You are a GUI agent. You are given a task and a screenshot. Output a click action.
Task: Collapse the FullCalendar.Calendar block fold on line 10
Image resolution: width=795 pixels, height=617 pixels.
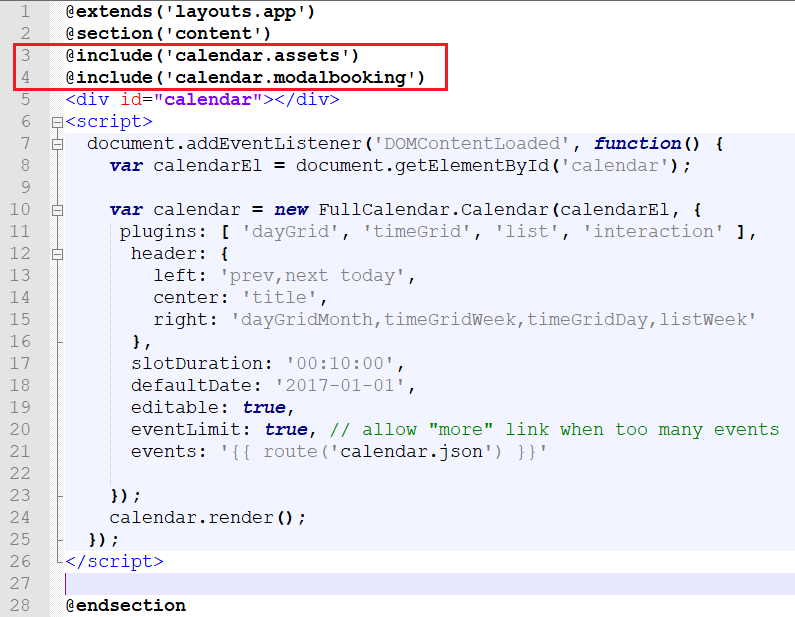[57, 210]
